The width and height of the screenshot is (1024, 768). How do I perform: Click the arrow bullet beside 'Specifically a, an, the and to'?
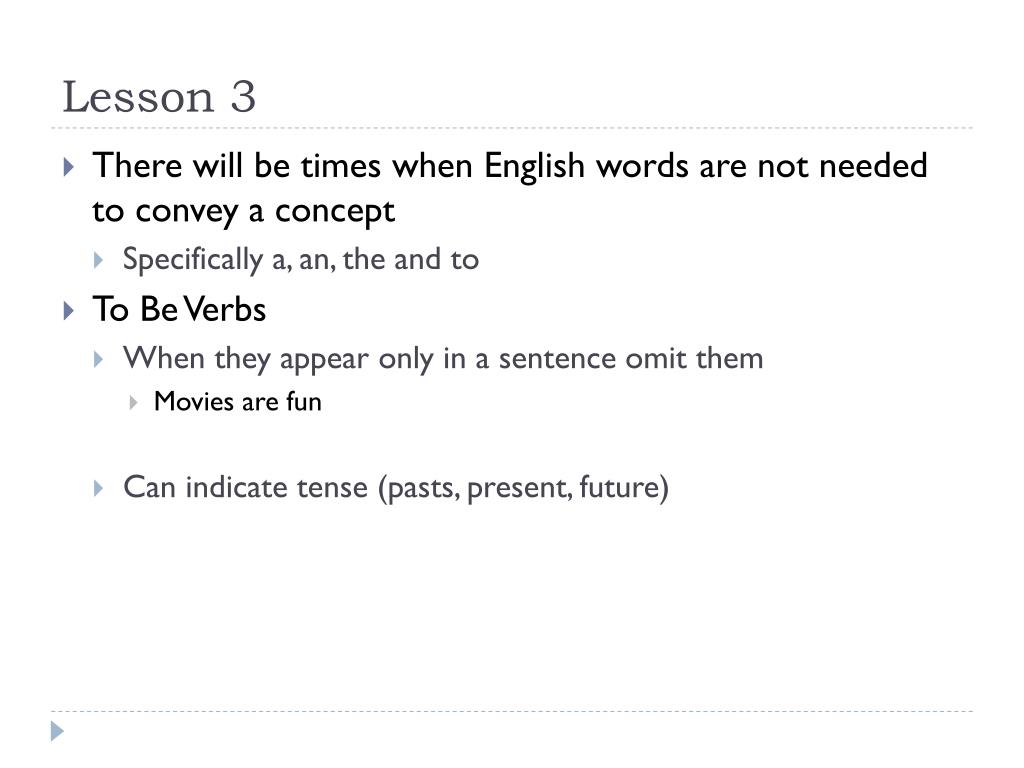tap(99, 261)
